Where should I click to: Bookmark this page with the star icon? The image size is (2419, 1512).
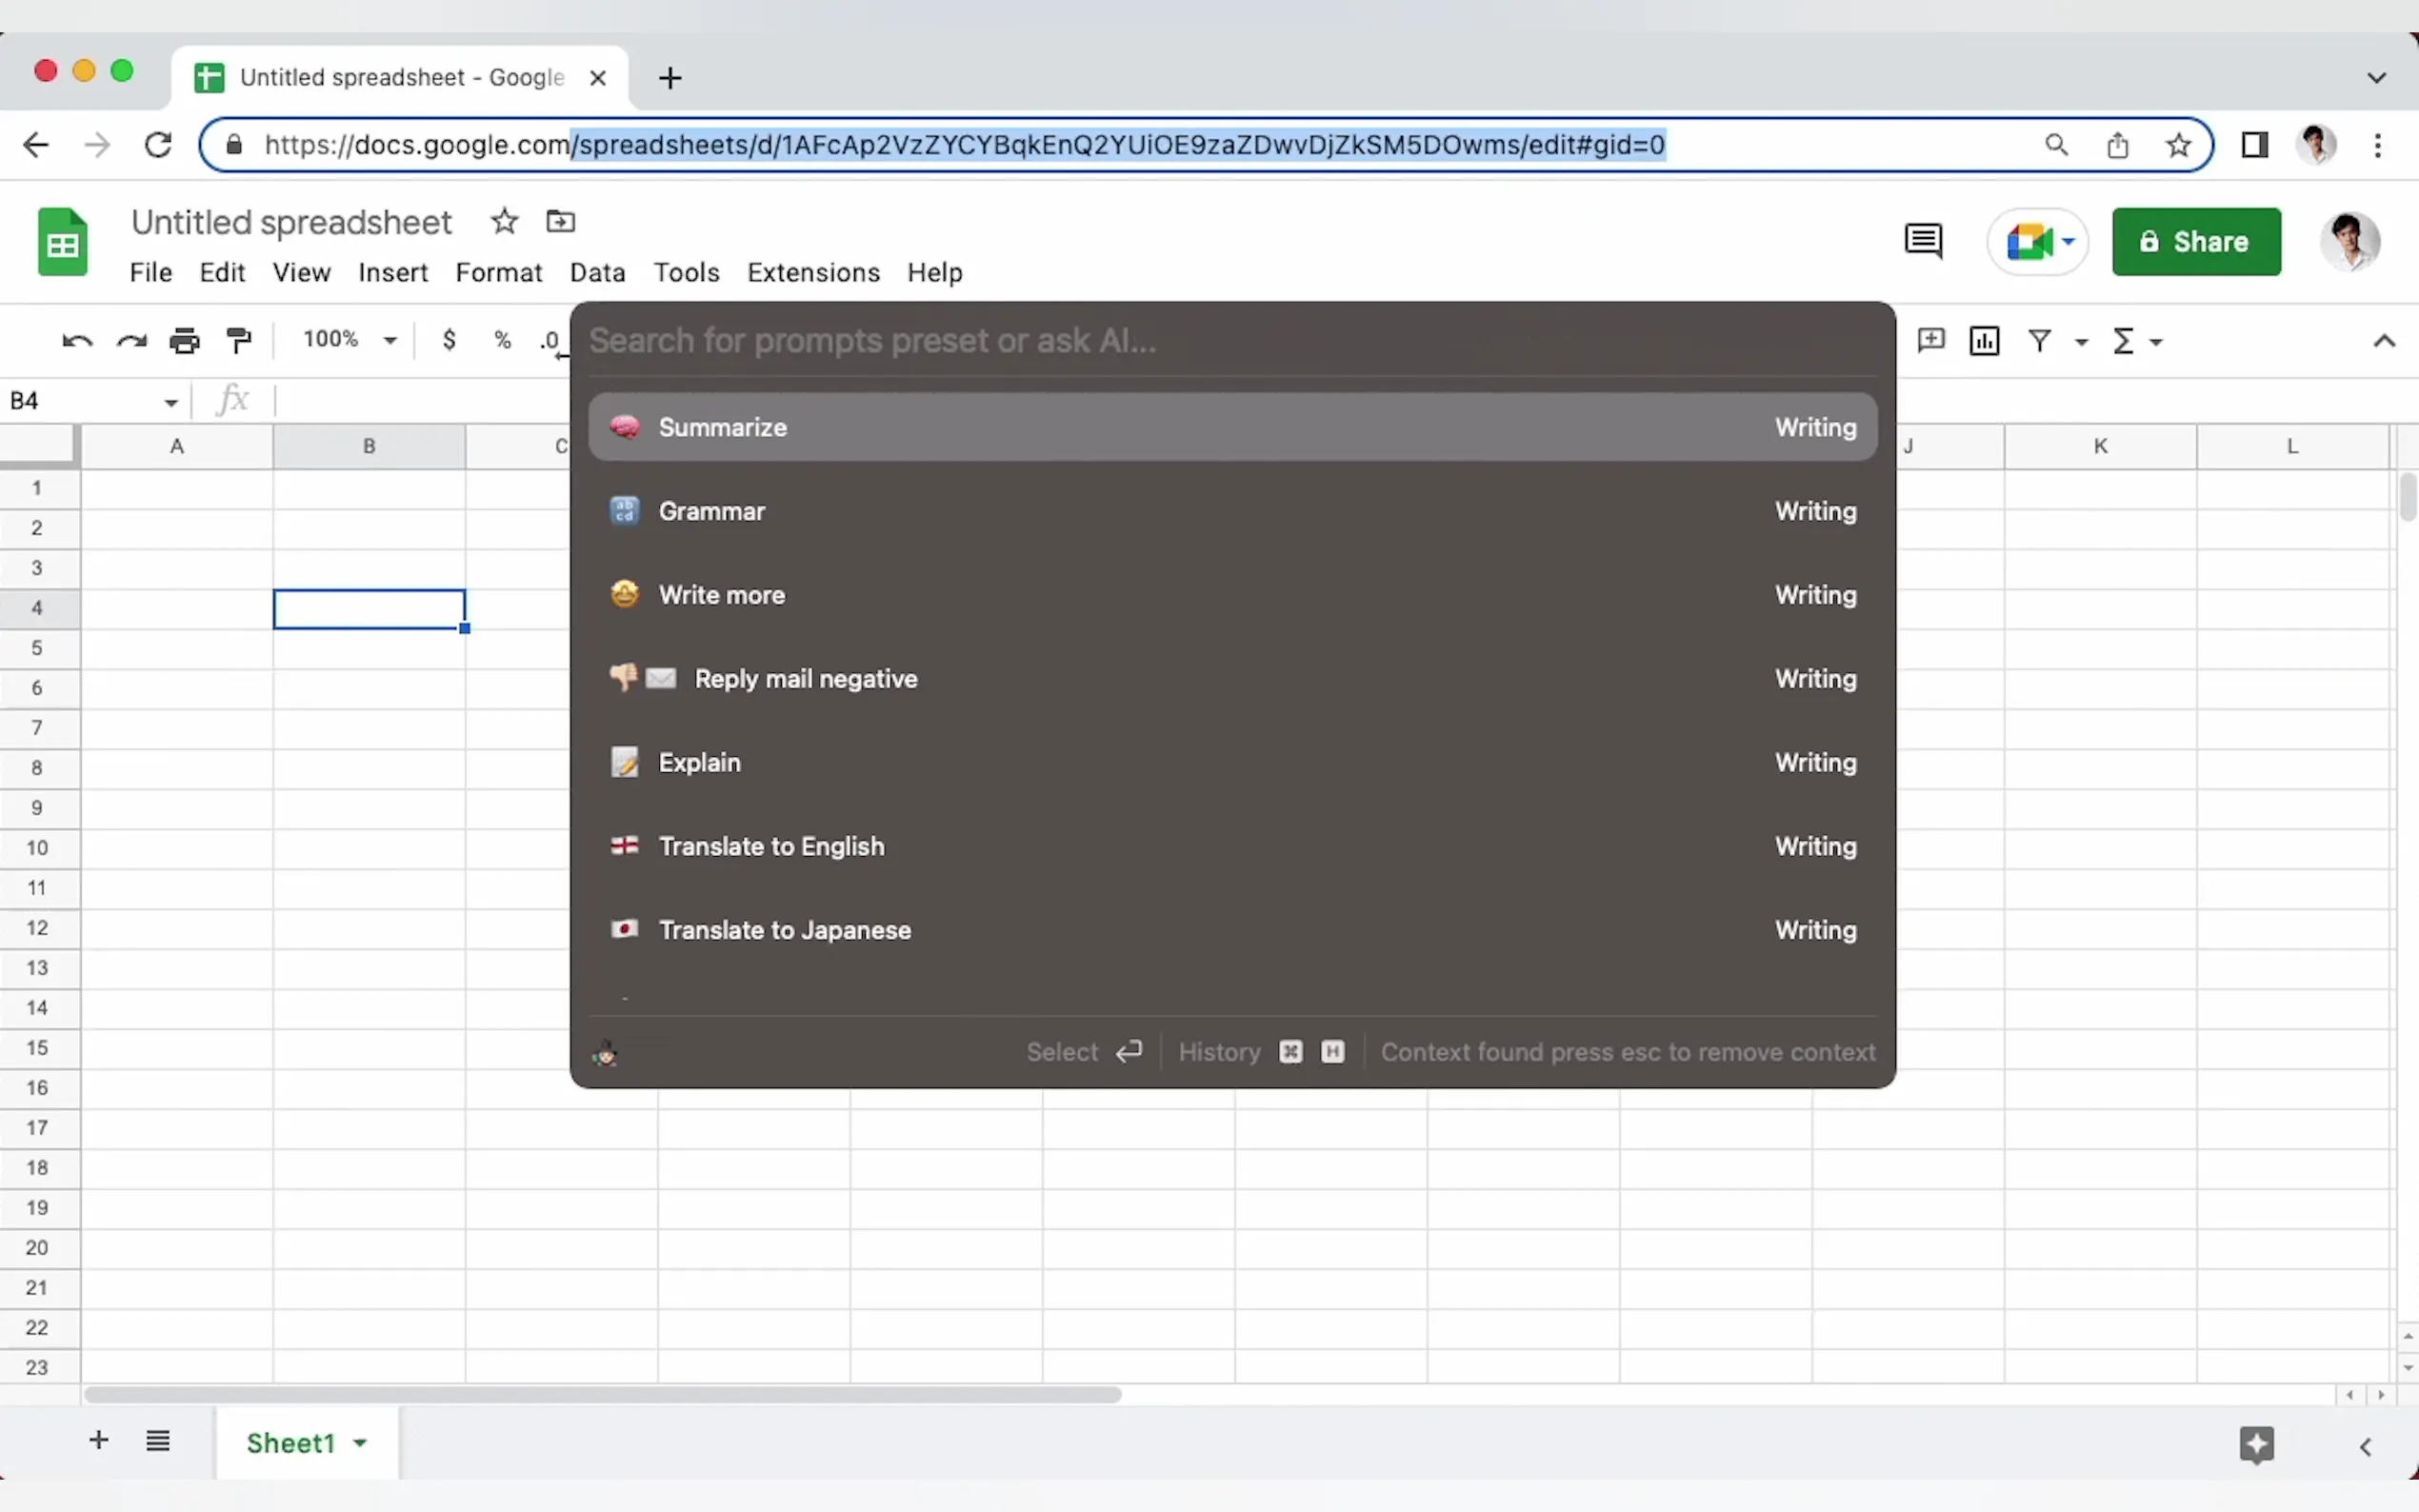(x=2178, y=145)
